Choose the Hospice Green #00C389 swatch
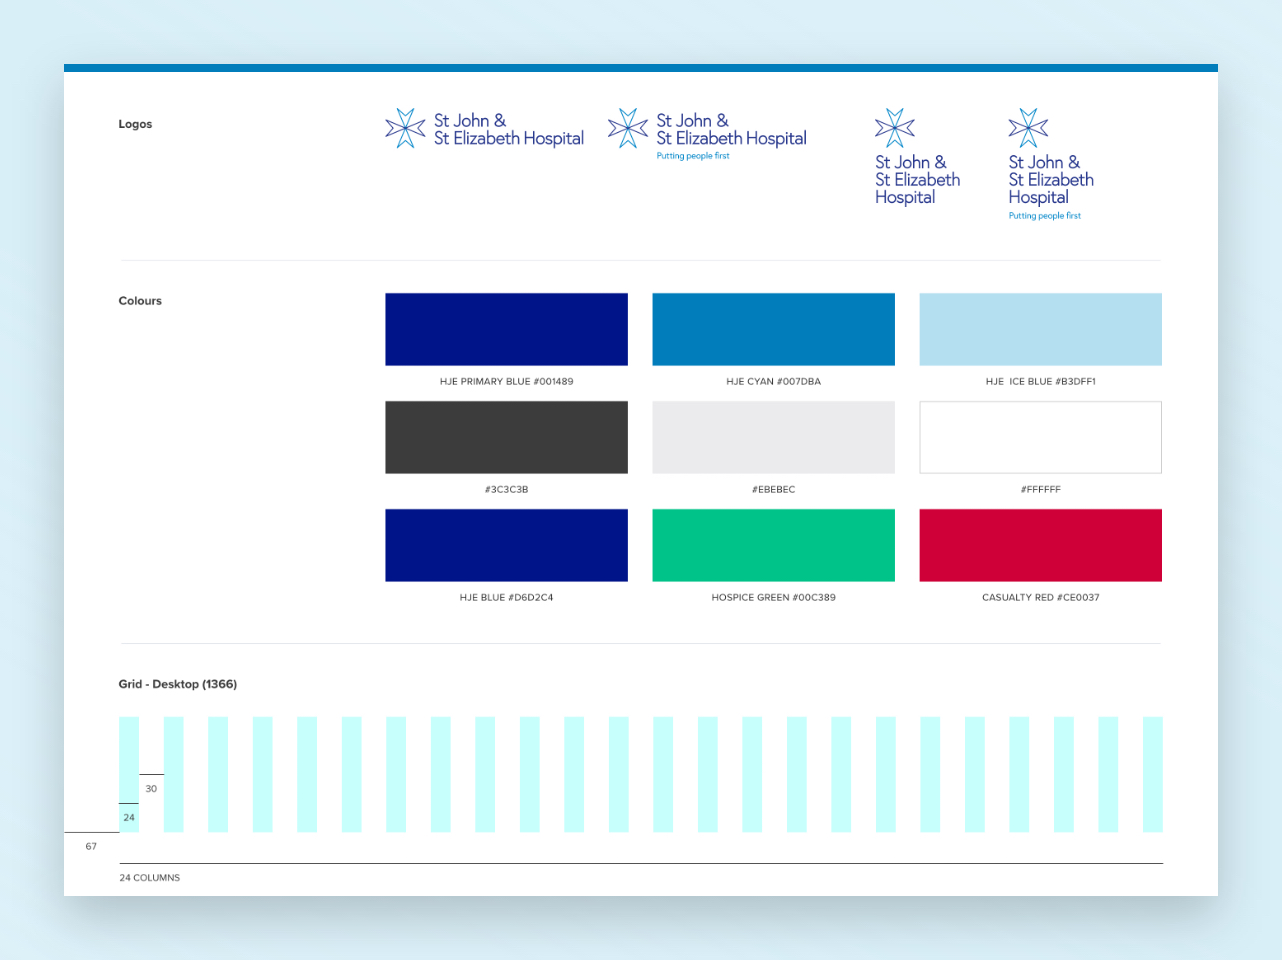The width and height of the screenshot is (1282, 960). pyautogui.click(x=773, y=545)
